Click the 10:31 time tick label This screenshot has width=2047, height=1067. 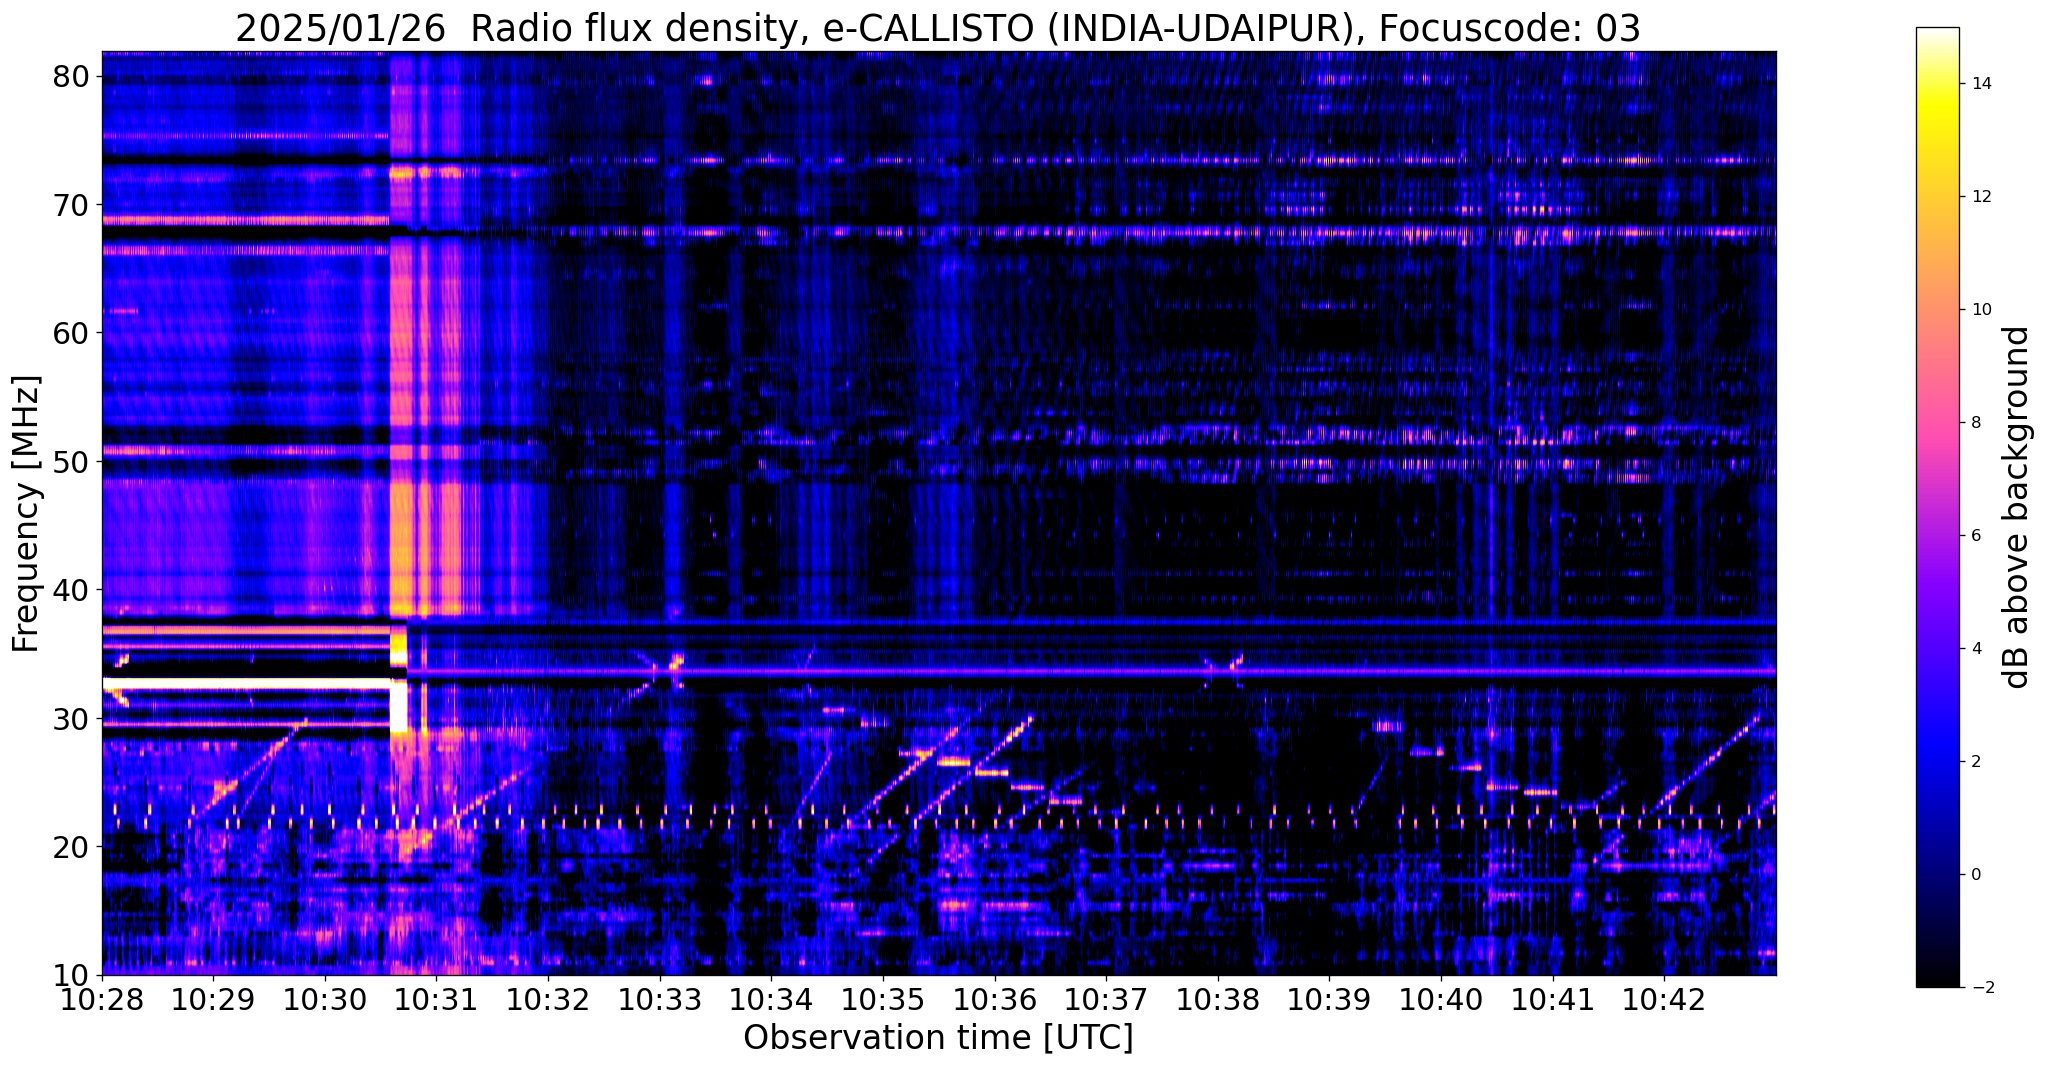coord(437,1000)
